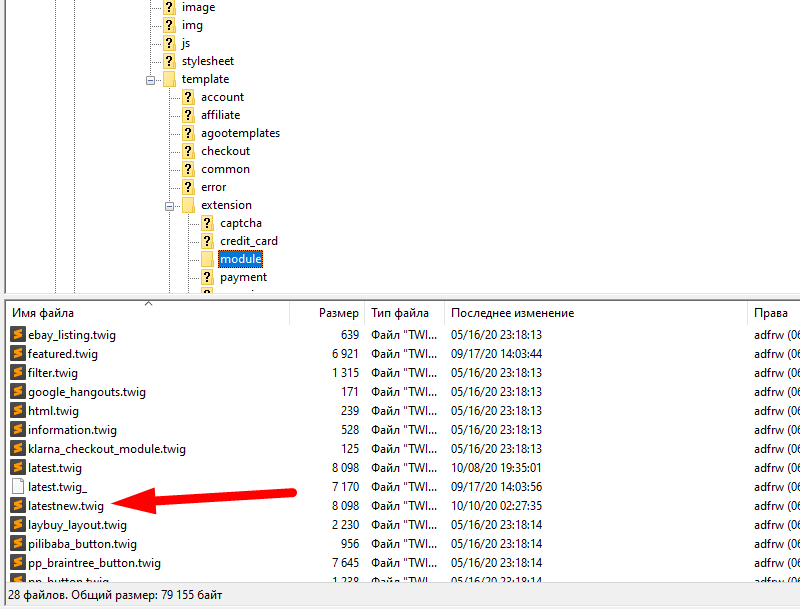Click the folder icon next to captcha
This screenshot has height=609, width=800.
click(x=207, y=223)
